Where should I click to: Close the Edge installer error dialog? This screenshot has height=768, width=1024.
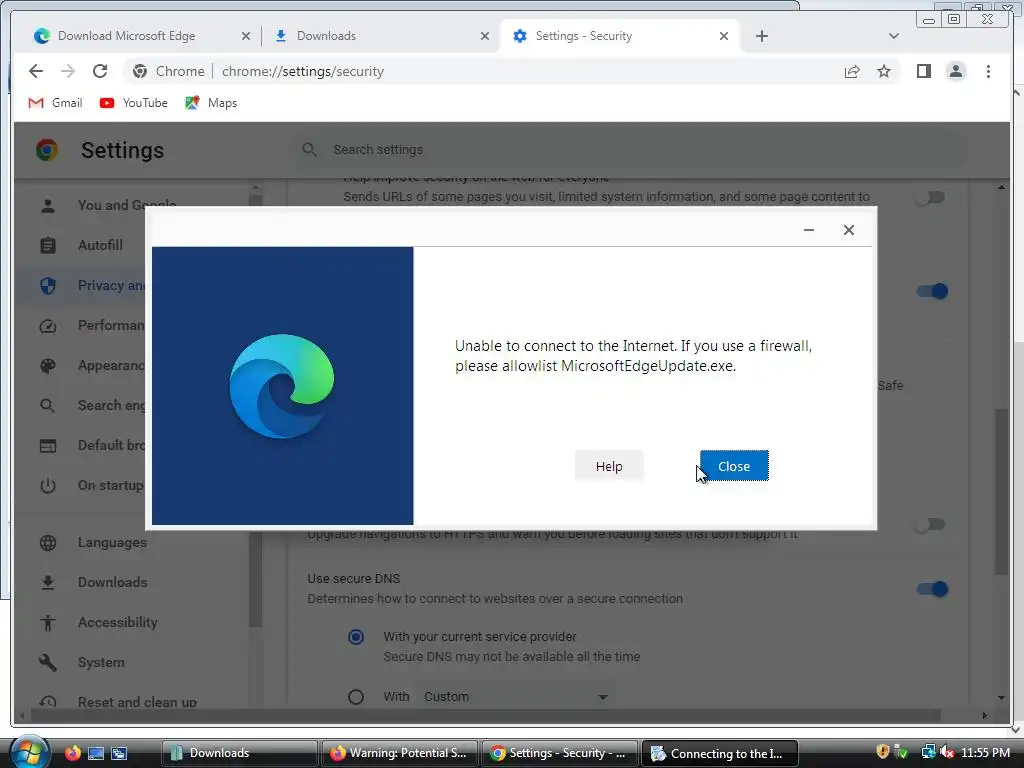pyautogui.click(x=734, y=466)
